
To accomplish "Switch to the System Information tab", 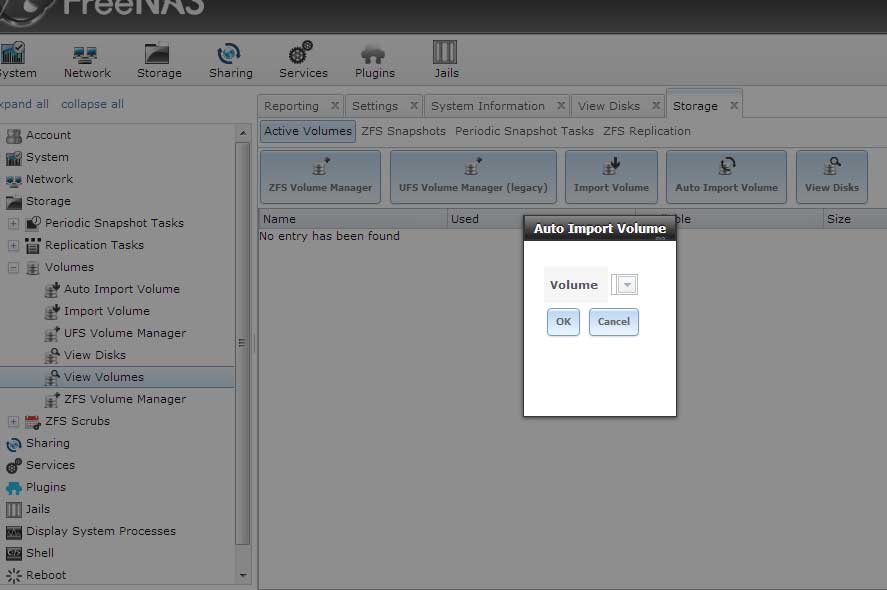I will click(488, 106).
